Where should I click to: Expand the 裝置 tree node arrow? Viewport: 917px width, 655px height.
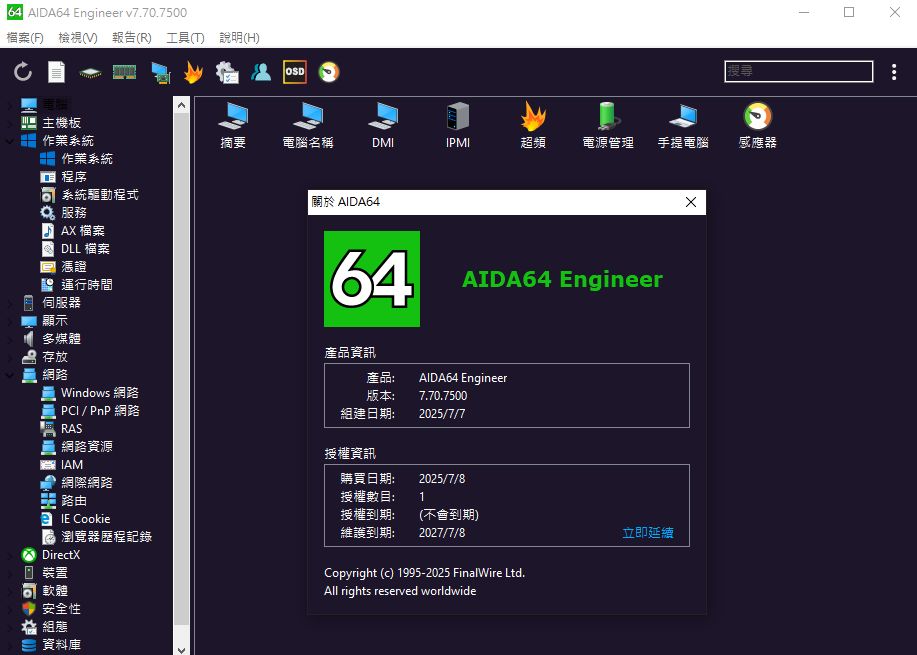[9, 573]
